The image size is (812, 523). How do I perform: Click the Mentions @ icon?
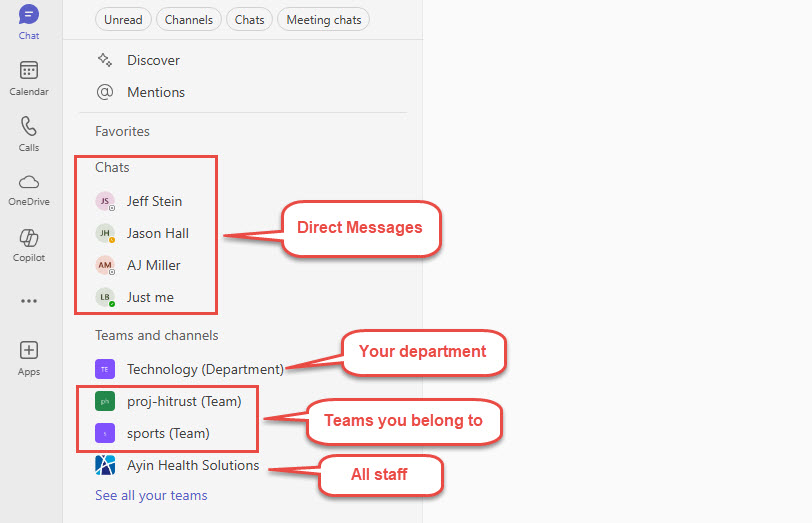(x=105, y=92)
